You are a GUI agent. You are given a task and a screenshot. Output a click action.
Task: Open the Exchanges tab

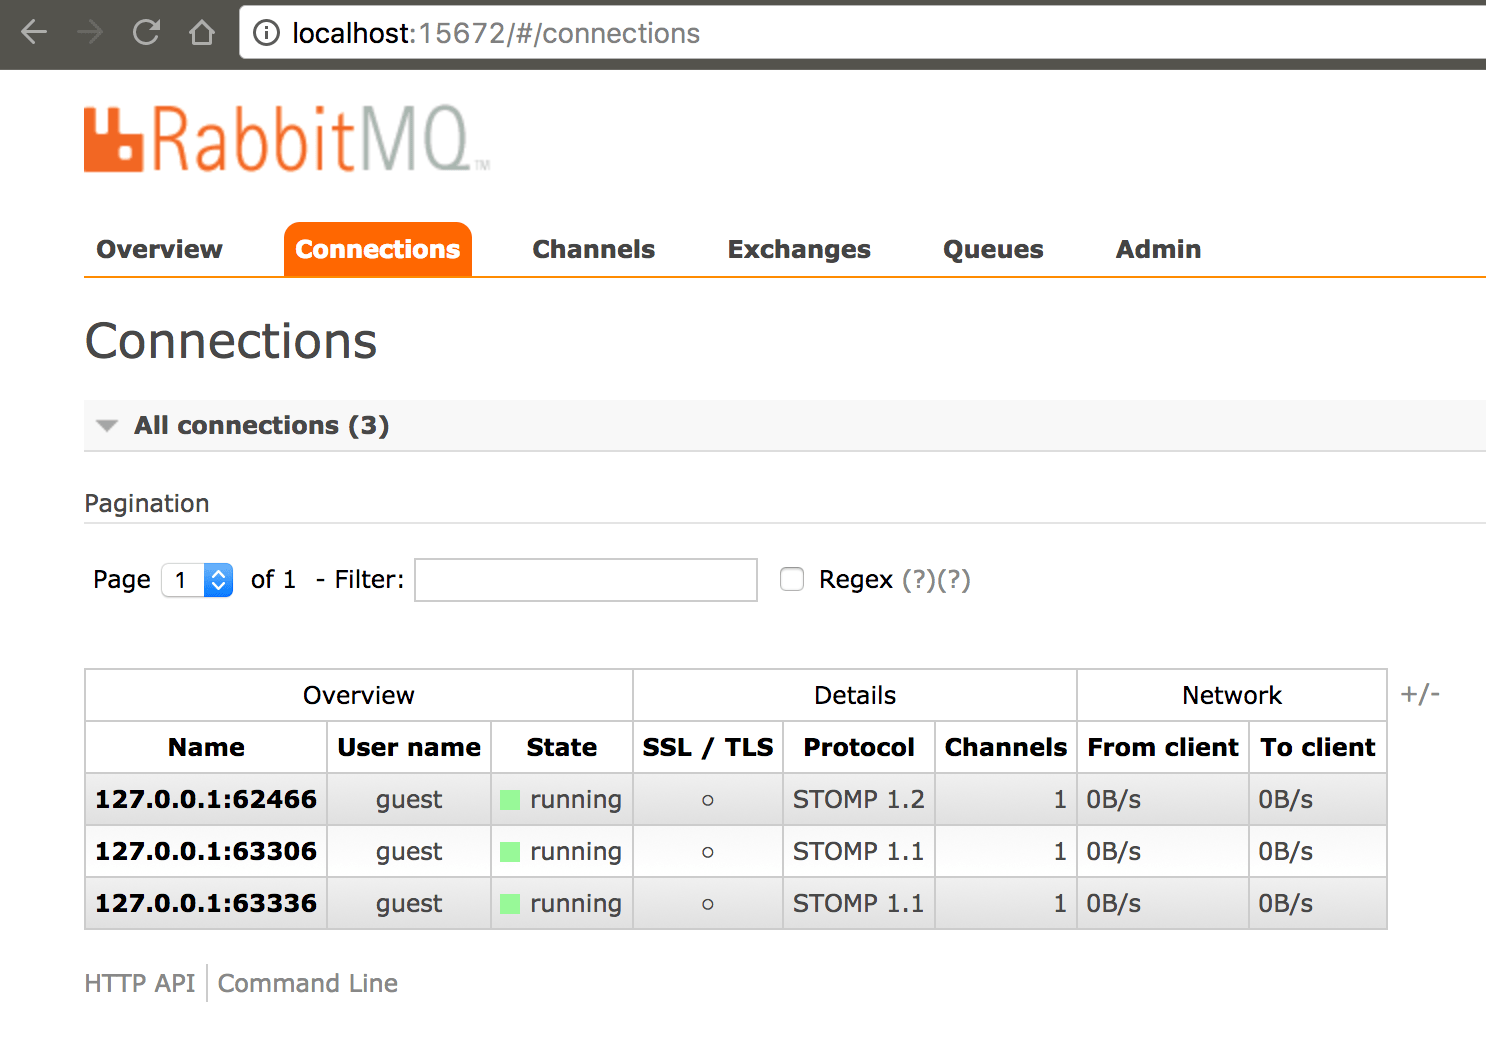tap(799, 249)
